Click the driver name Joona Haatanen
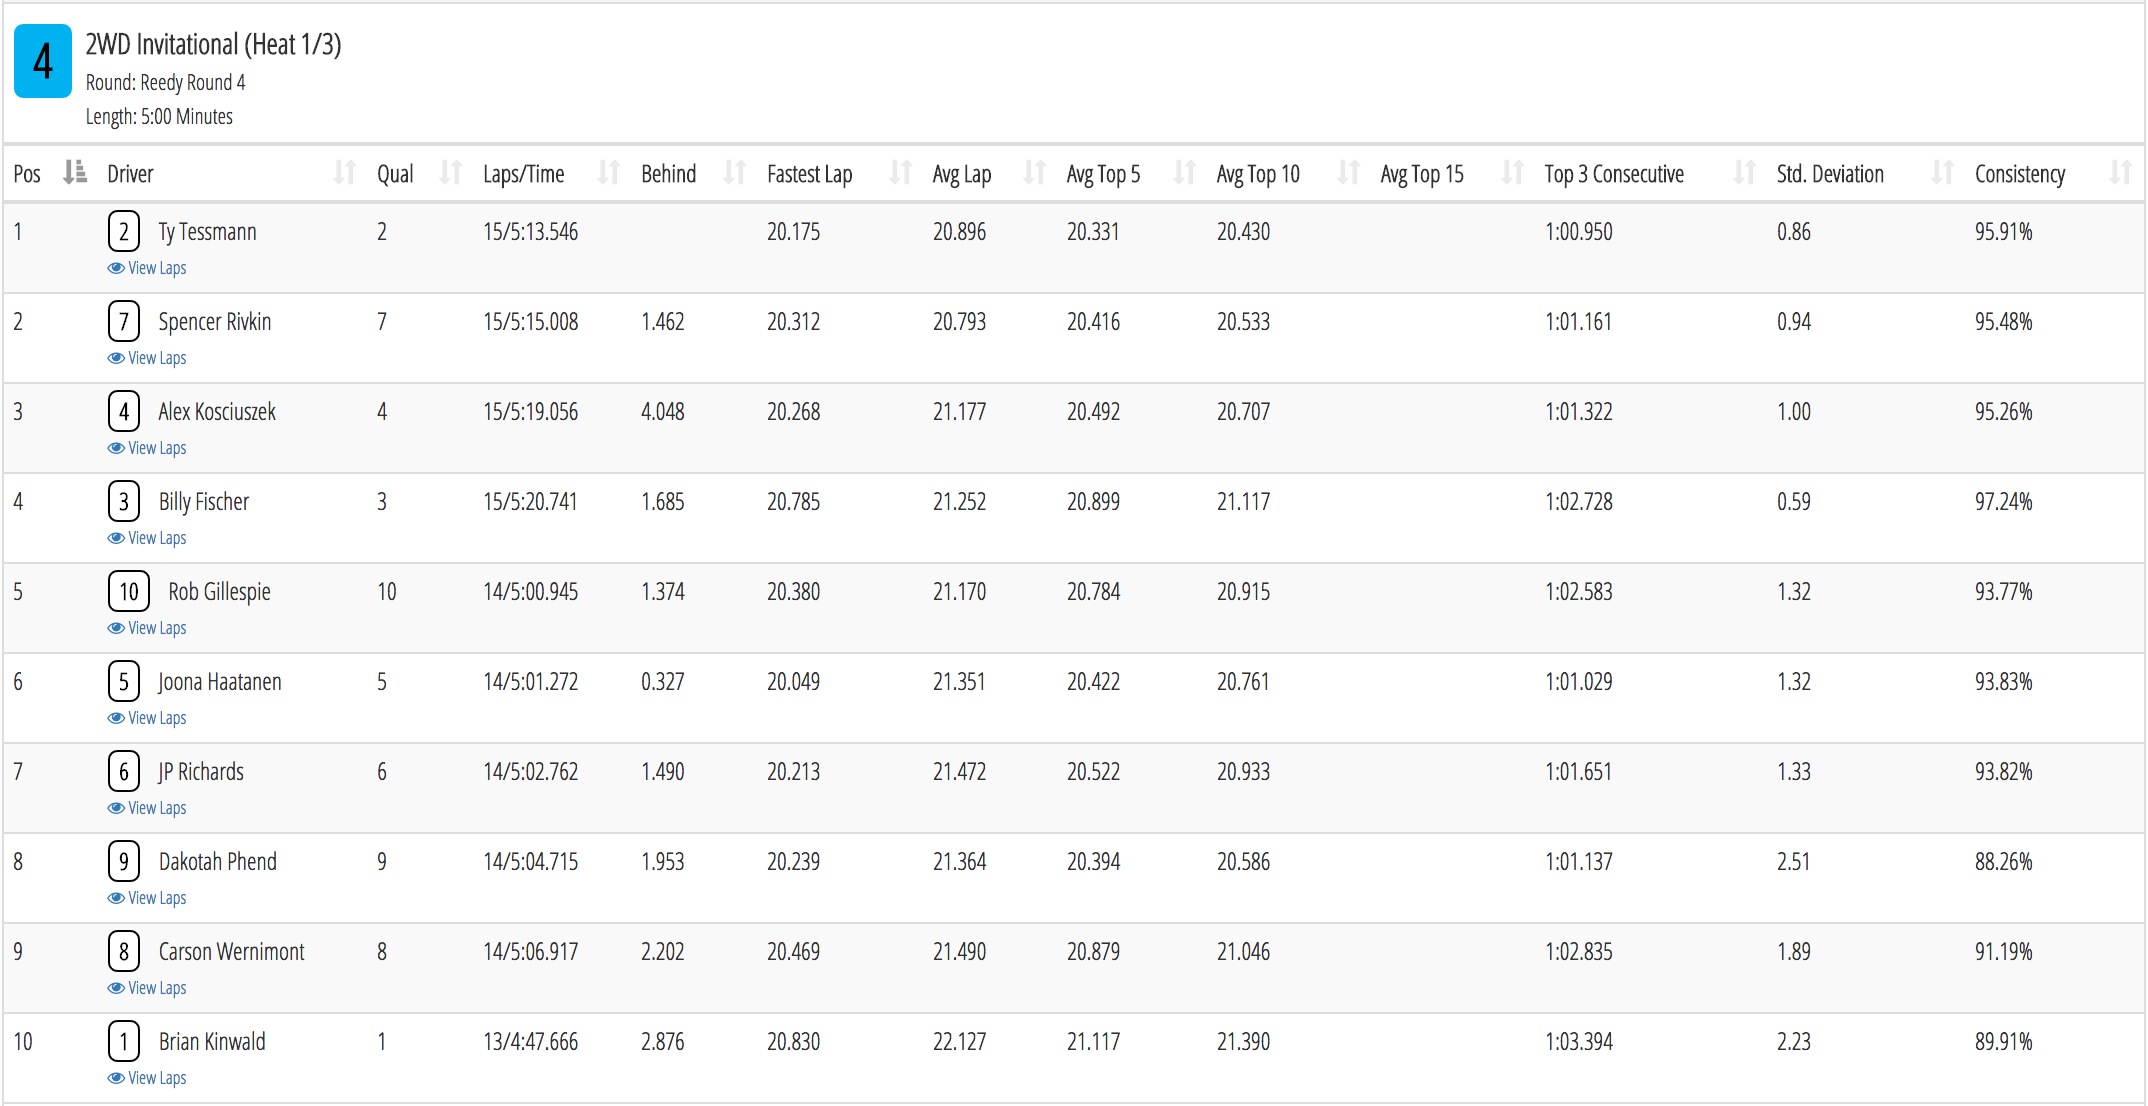 coord(219,682)
